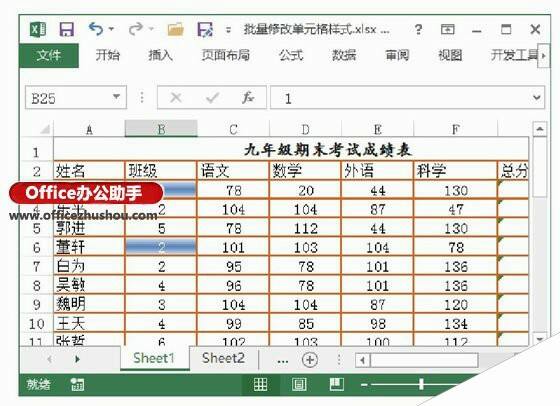Image resolution: width=560 pixels, height=406 pixels.
Task: Open a file with the folder icon
Action: point(175,29)
